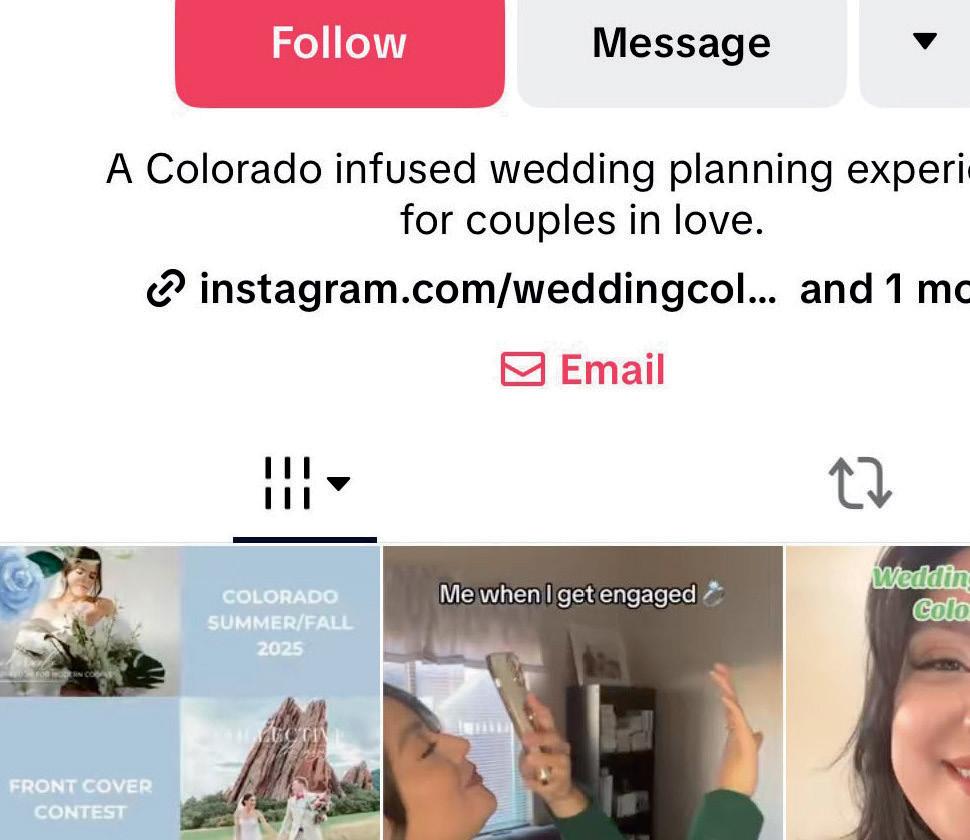Open the video with green Wedding text
Viewport: 970px width, 840px height.
tap(878, 693)
